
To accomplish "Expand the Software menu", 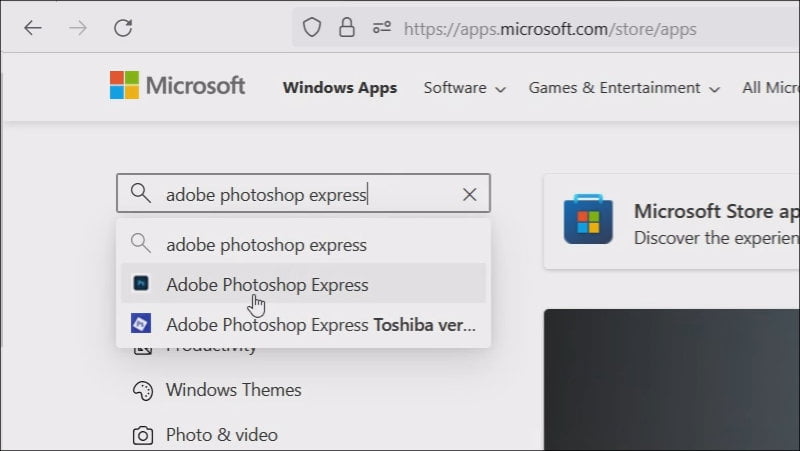I will [x=464, y=88].
